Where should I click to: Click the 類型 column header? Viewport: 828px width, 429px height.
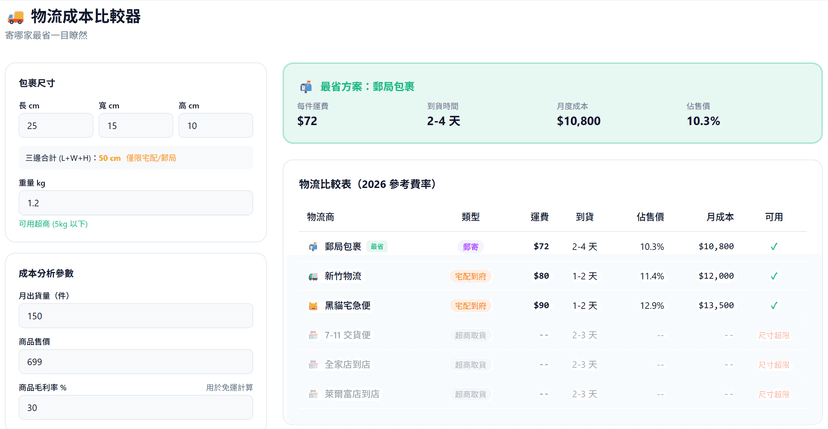coord(471,217)
